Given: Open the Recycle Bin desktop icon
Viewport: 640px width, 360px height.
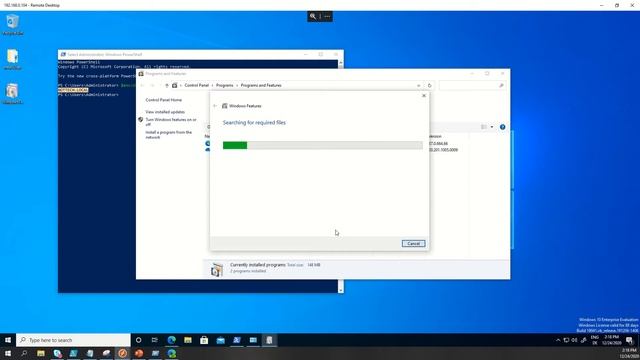Looking at the screenshot, I should point(13,24).
